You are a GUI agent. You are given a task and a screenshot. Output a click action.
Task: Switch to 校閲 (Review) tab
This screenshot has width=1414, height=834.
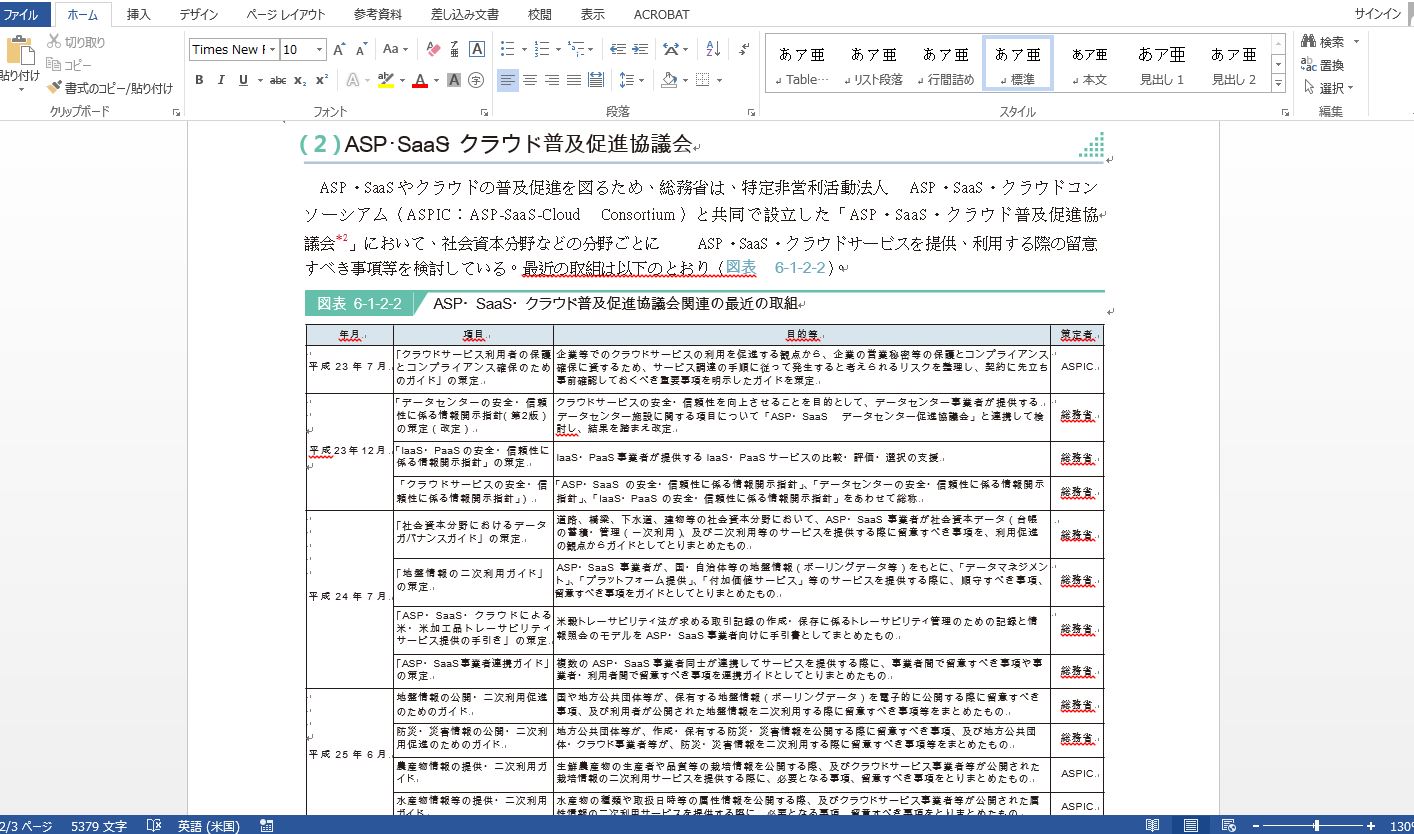(x=540, y=14)
